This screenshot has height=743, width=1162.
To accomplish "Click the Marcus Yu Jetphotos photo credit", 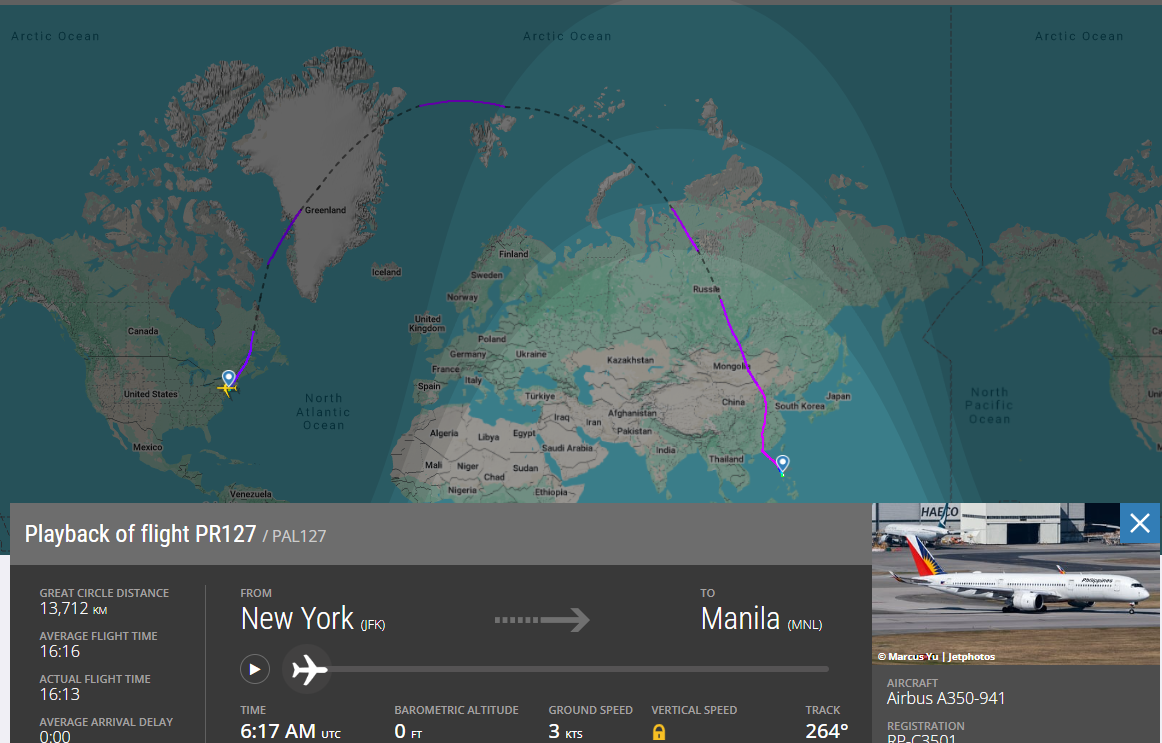I will pyautogui.click(x=936, y=657).
